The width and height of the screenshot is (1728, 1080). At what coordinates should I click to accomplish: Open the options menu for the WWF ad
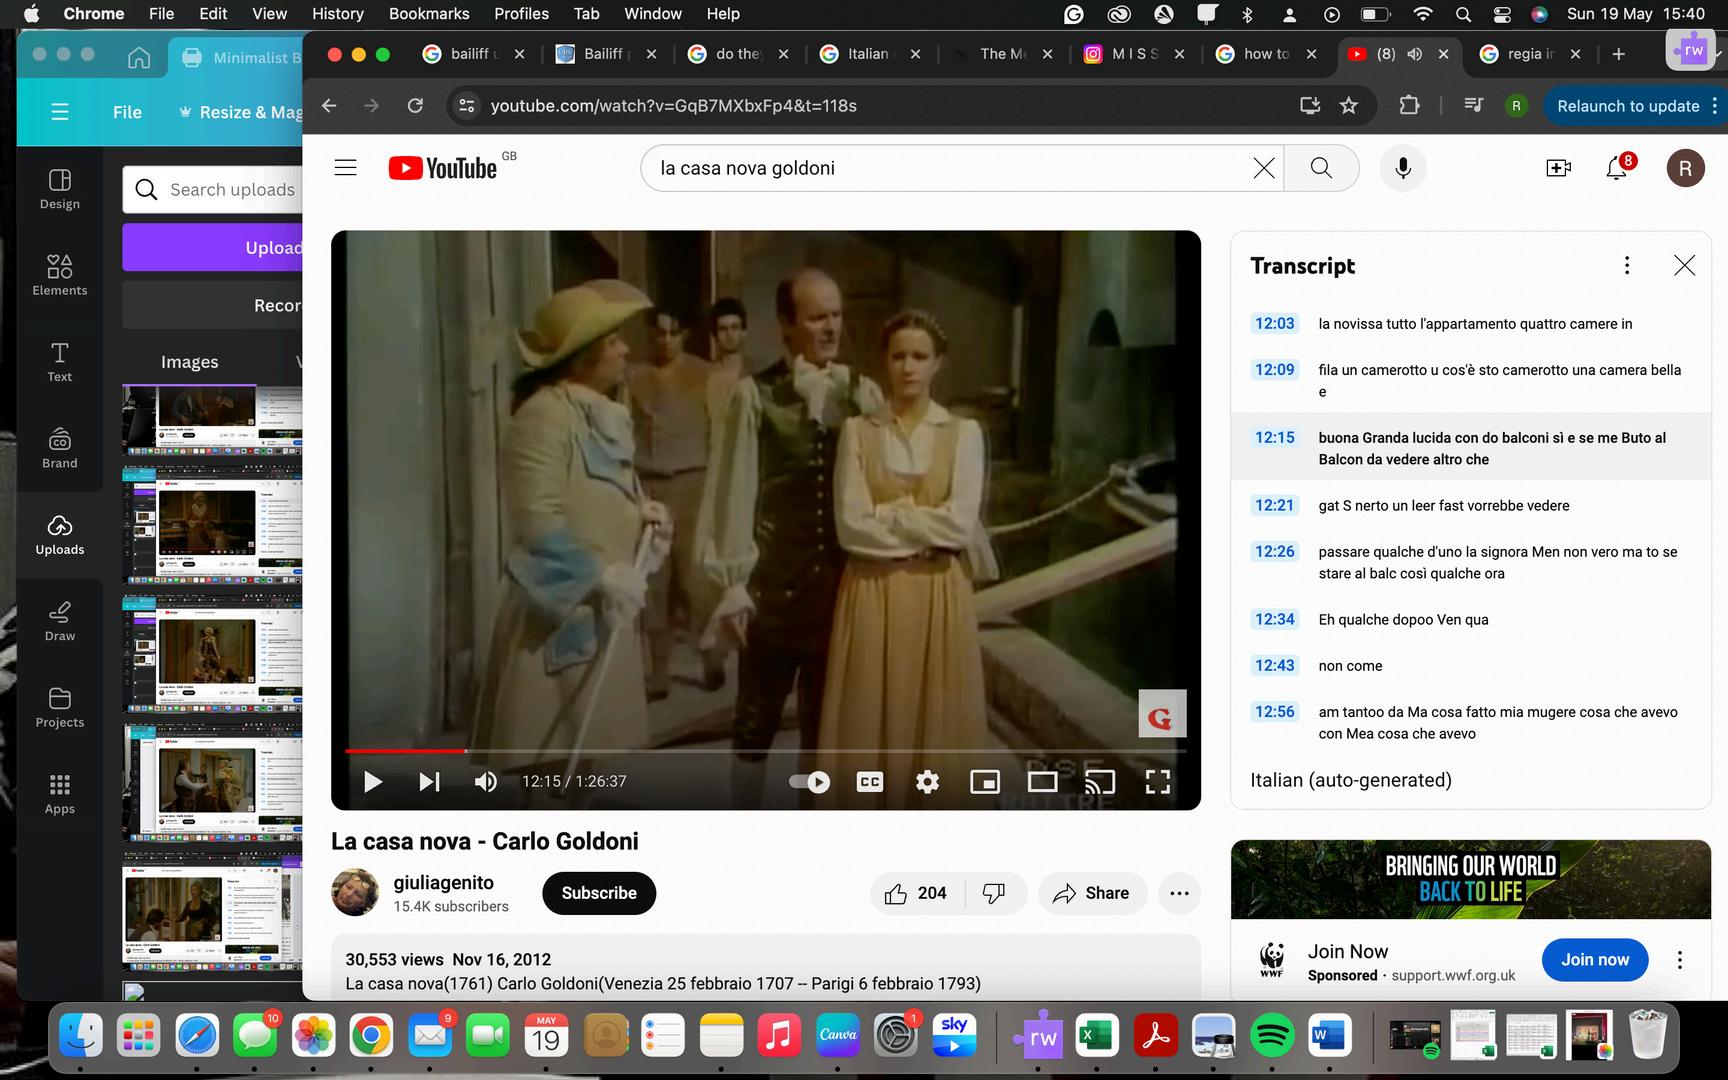1680,960
